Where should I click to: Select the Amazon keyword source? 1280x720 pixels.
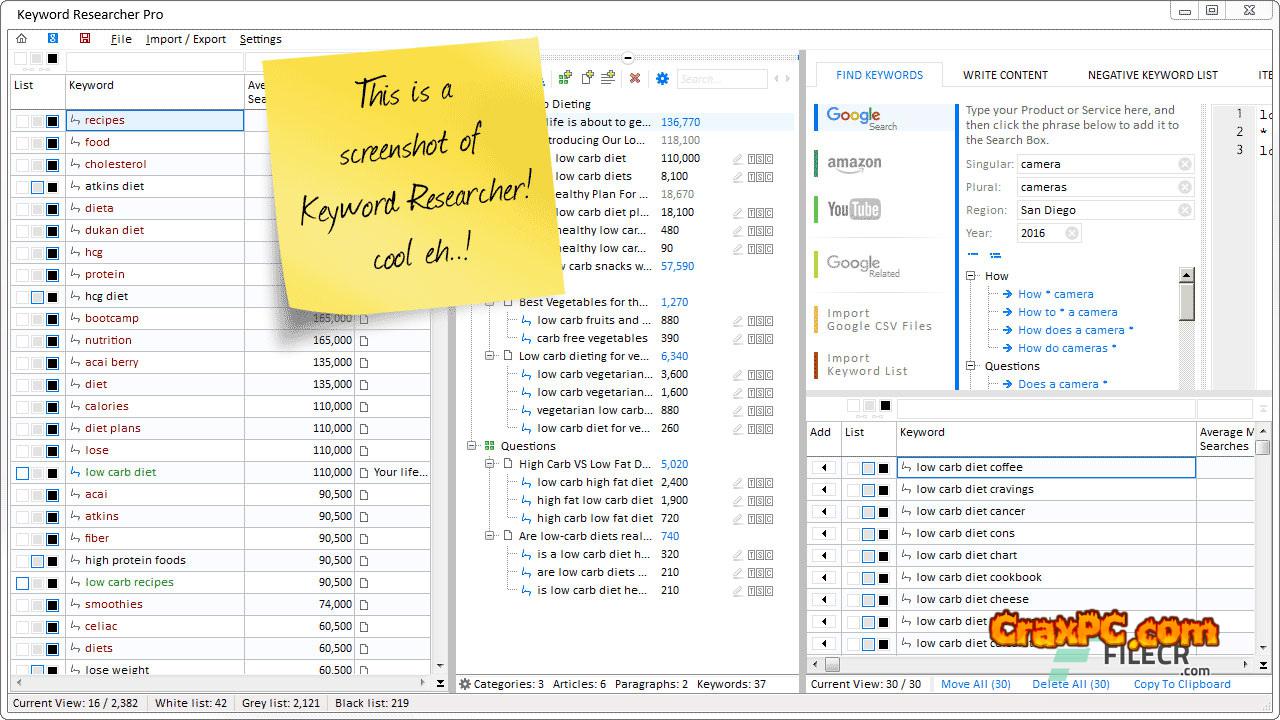(x=854, y=163)
